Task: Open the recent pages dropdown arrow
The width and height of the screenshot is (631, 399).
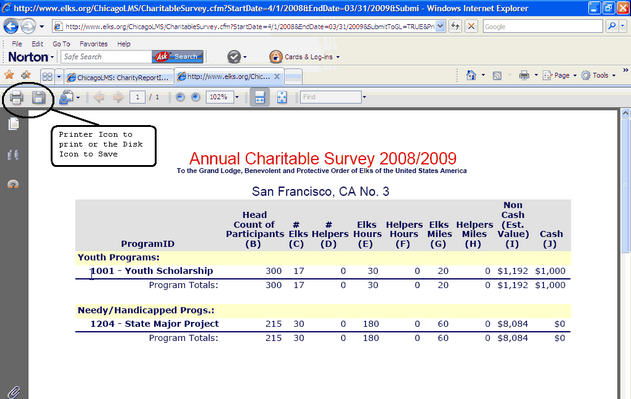Action: pyautogui.click(x=41, y=27)
